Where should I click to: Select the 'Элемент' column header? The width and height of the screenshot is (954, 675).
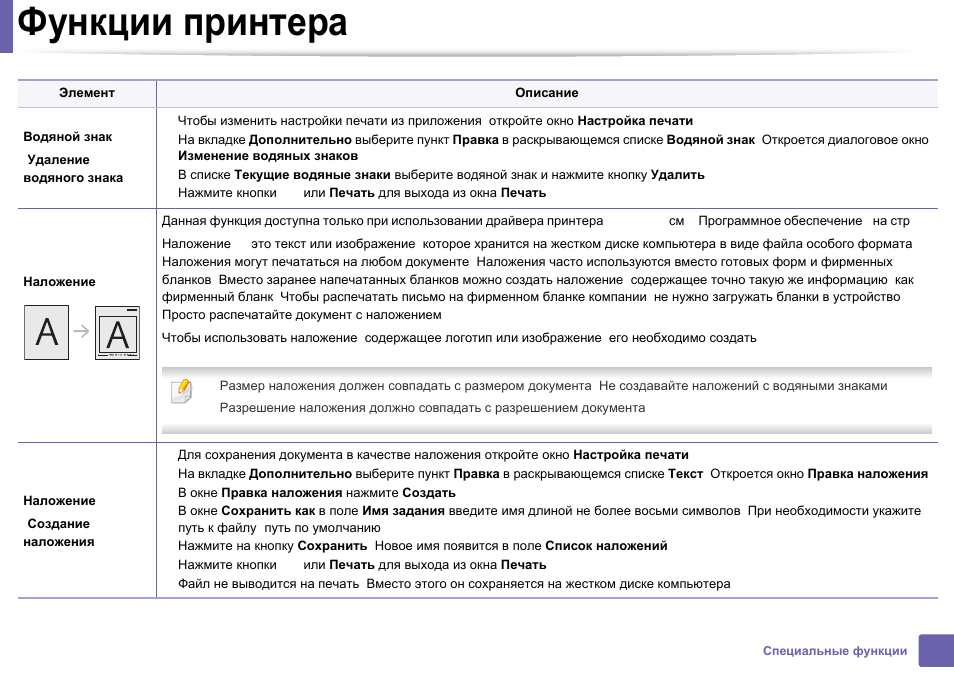coord(87,92)
